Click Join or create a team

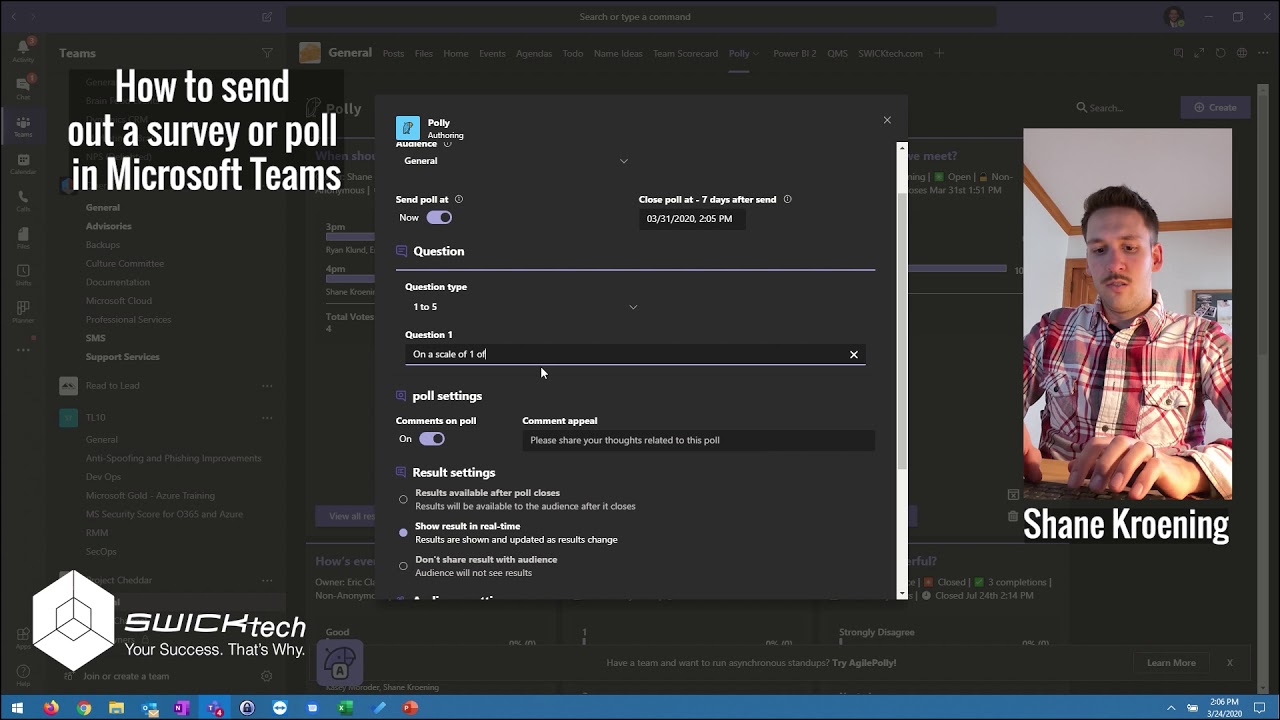point(126,676)
